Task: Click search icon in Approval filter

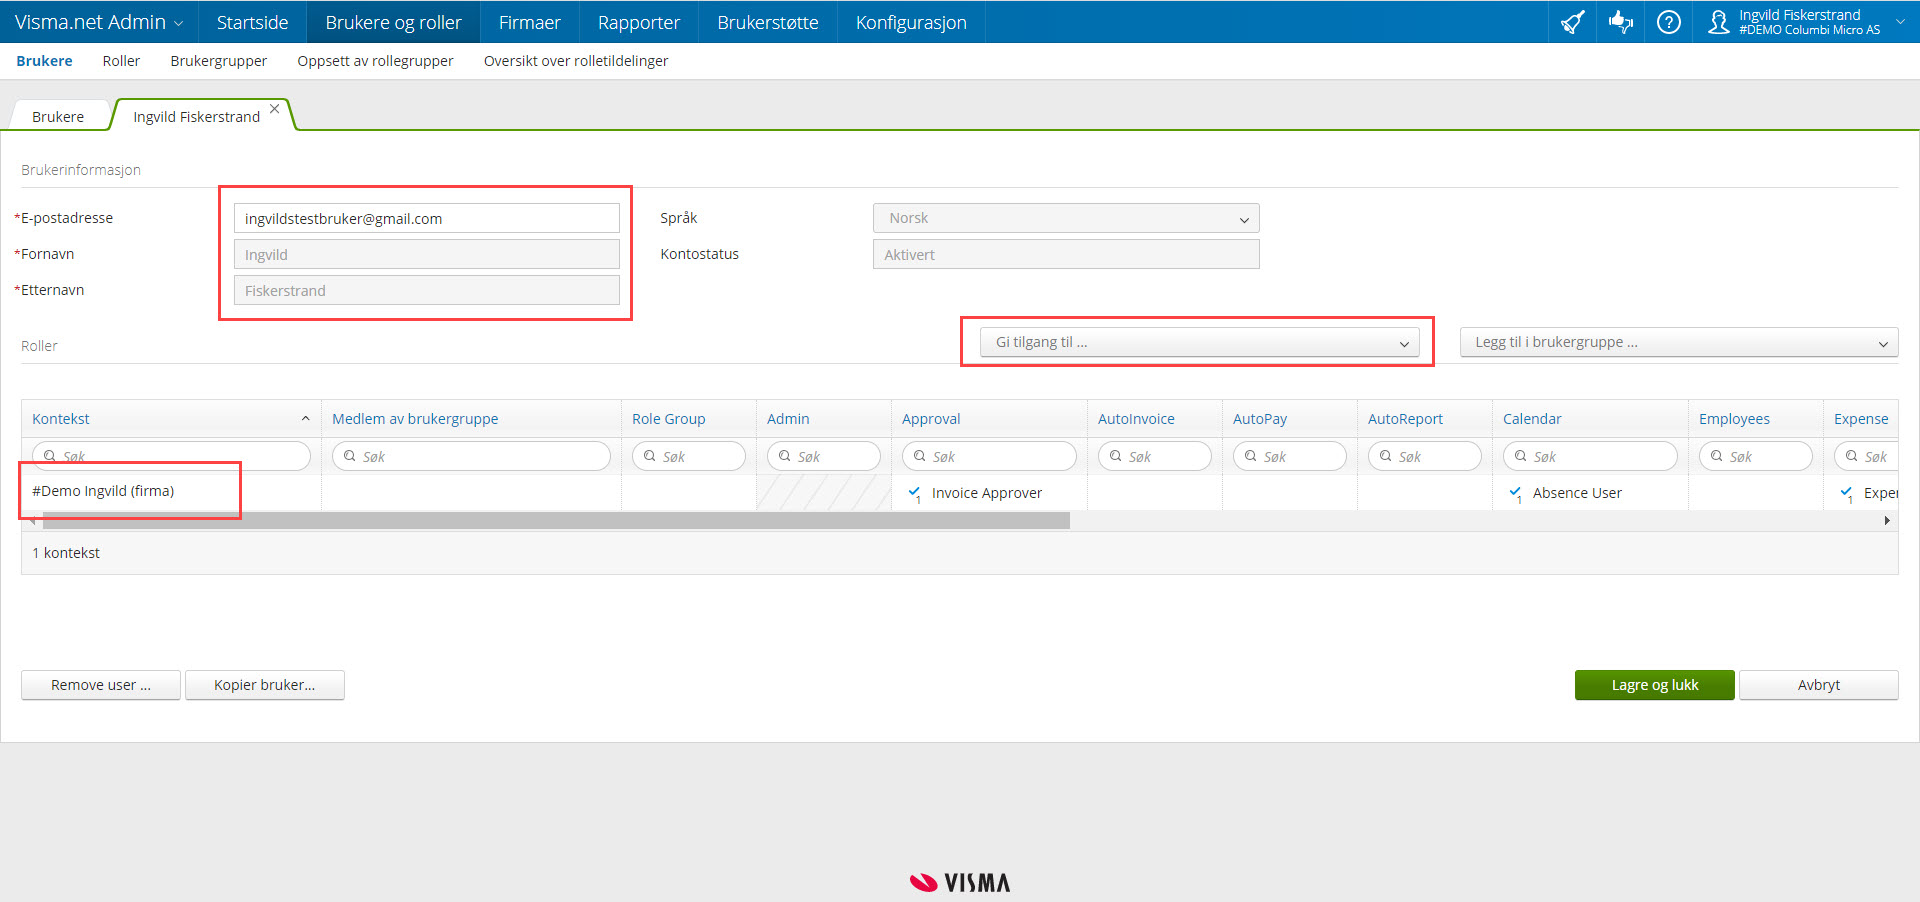Action: [x=920, y=456]
